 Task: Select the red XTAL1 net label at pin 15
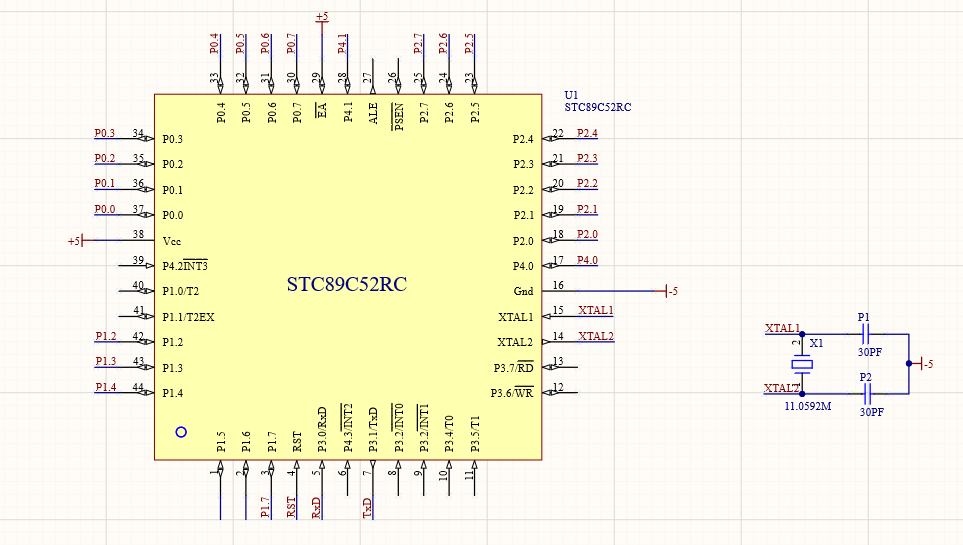point(596,310)
